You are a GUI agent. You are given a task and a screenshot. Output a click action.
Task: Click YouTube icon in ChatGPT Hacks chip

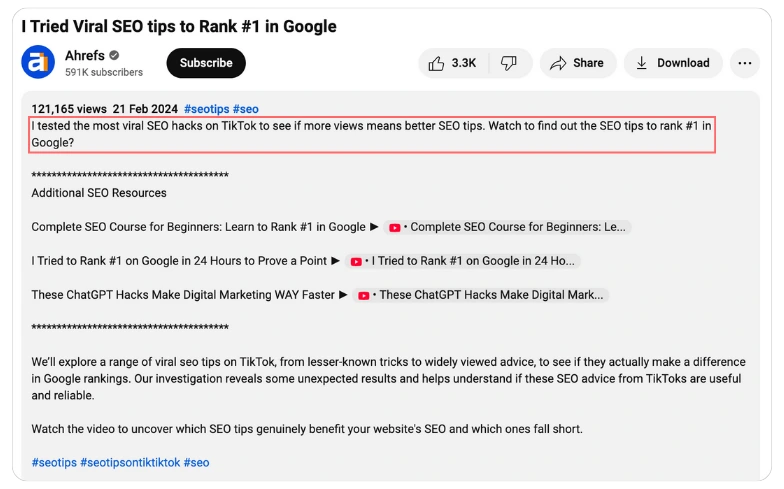pos(364,296)
